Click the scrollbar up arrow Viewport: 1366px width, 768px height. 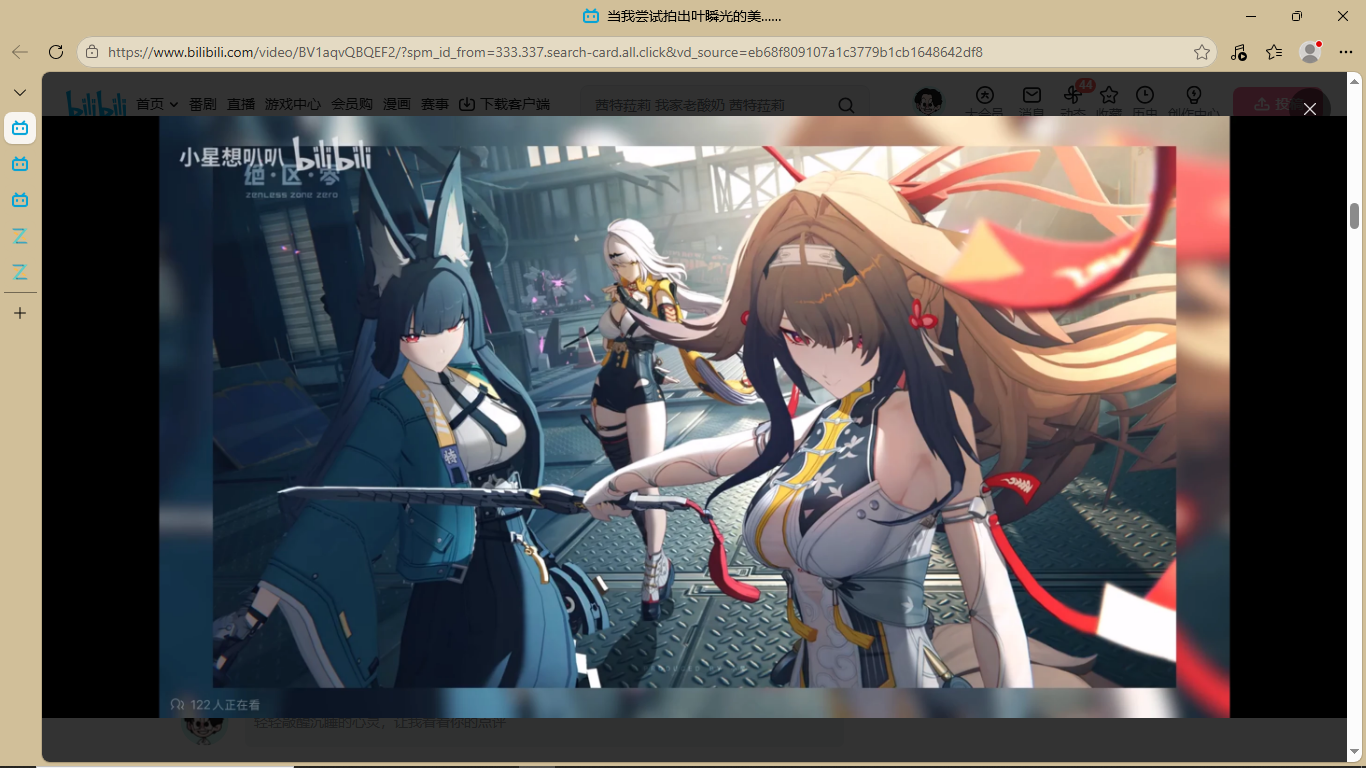click(x=1355, y=80)
